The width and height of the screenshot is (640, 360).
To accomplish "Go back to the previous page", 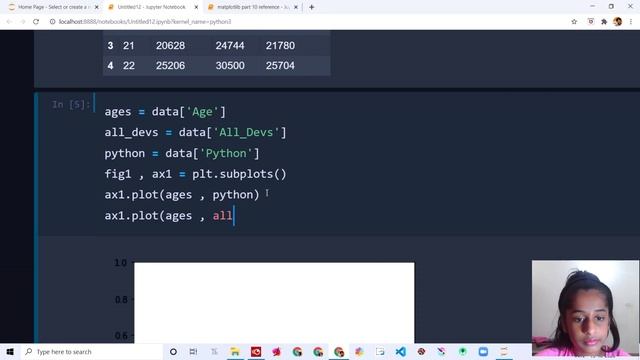I will pos(9,22).
